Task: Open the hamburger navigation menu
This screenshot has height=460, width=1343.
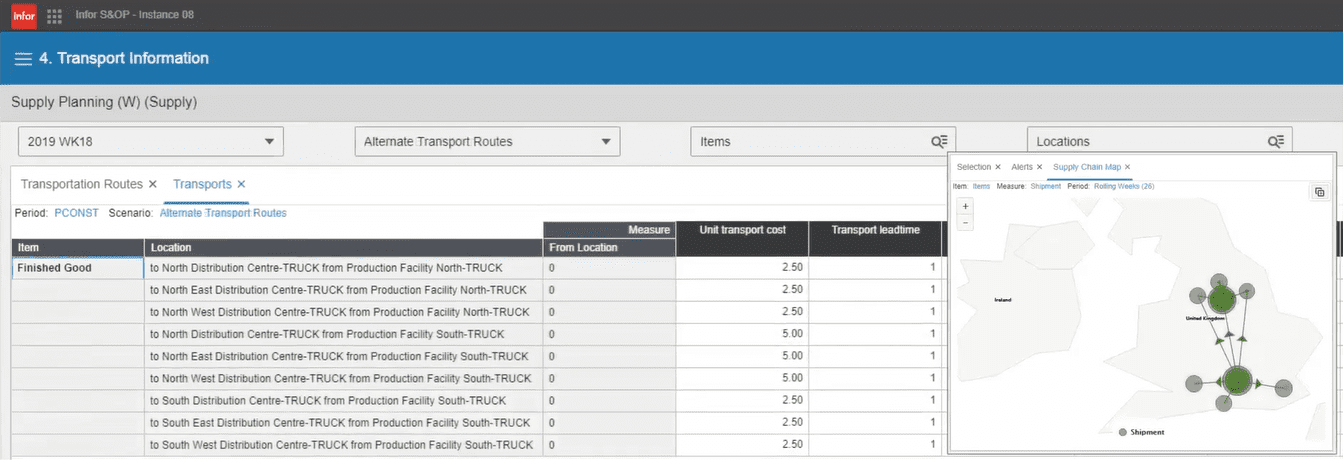Action: pos(23,59)
